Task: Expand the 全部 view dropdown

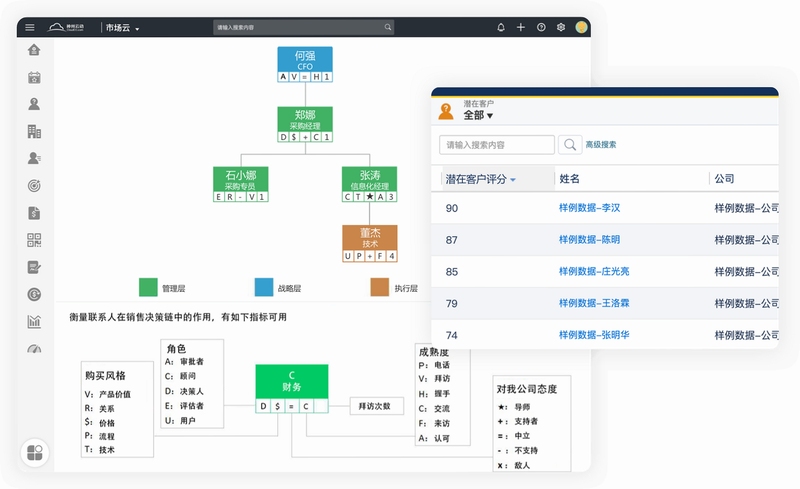Action: click(478, 115)
